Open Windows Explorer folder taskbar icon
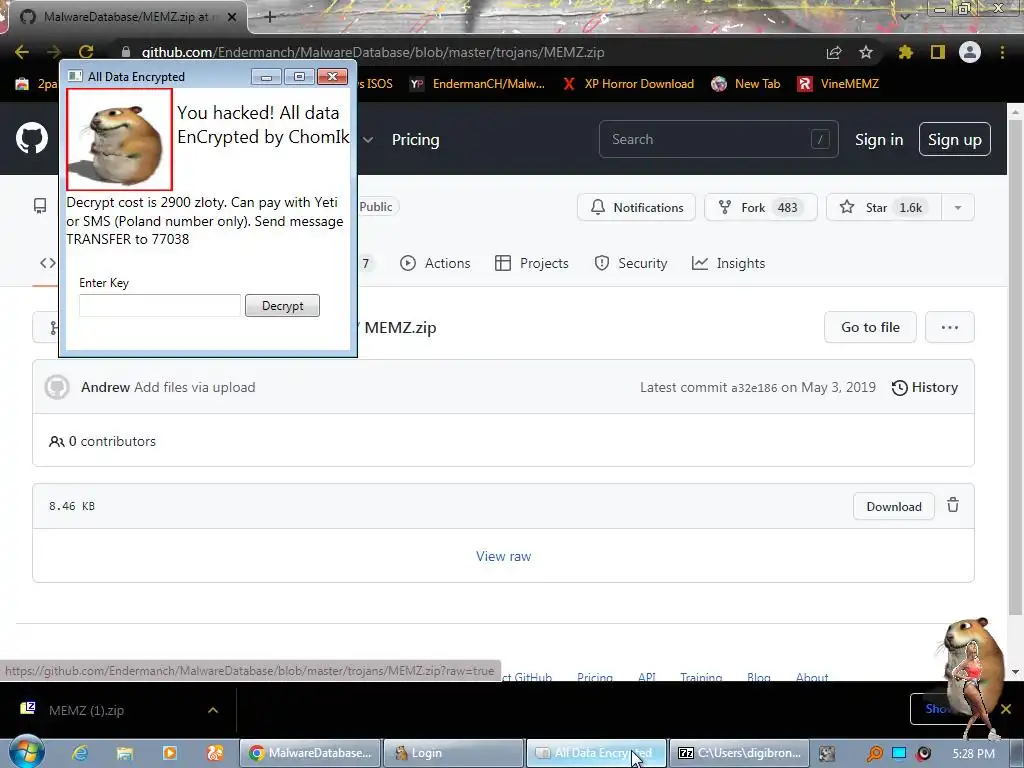Viewport: 1024px width, 768px height. tap(125, 753)
